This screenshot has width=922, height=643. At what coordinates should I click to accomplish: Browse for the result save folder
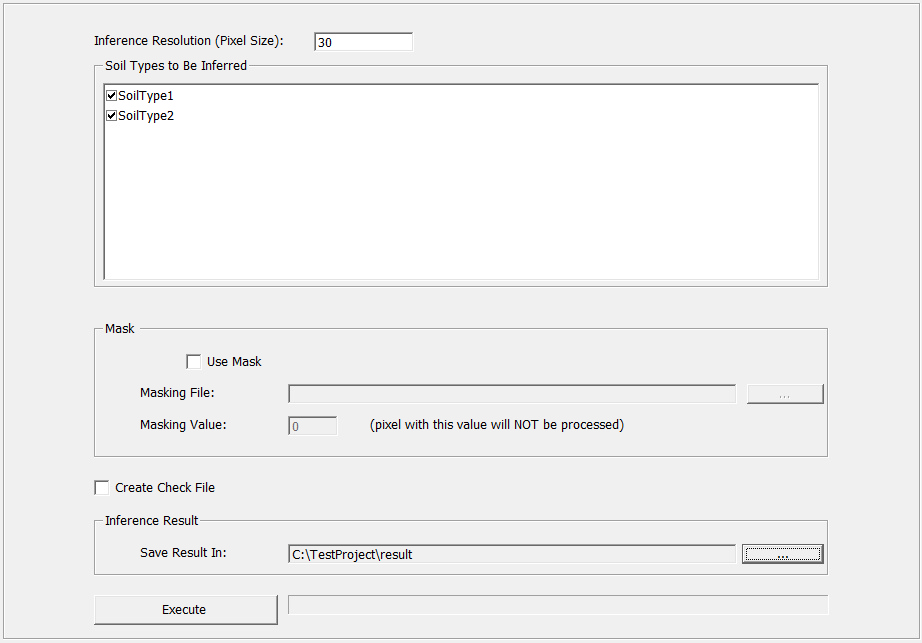(x=783, y=554)
